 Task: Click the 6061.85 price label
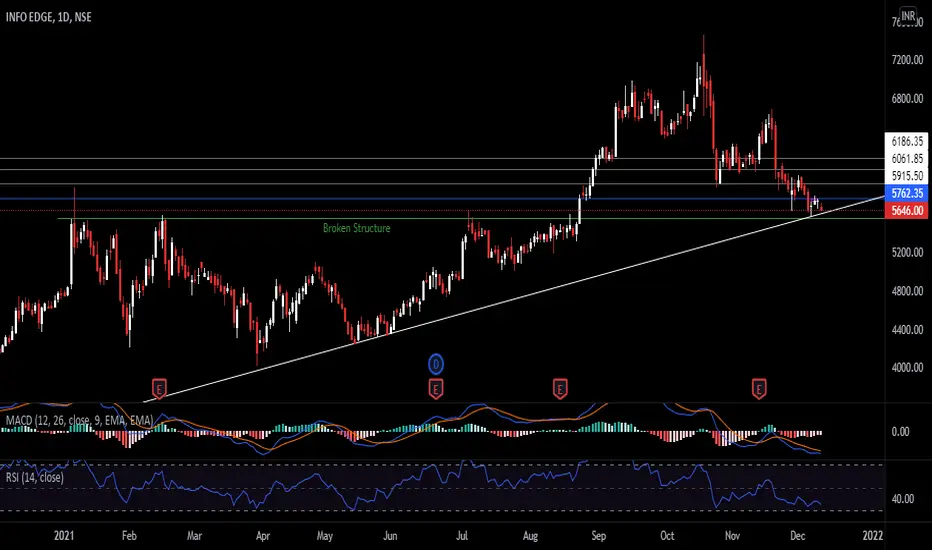coord(906,158)
